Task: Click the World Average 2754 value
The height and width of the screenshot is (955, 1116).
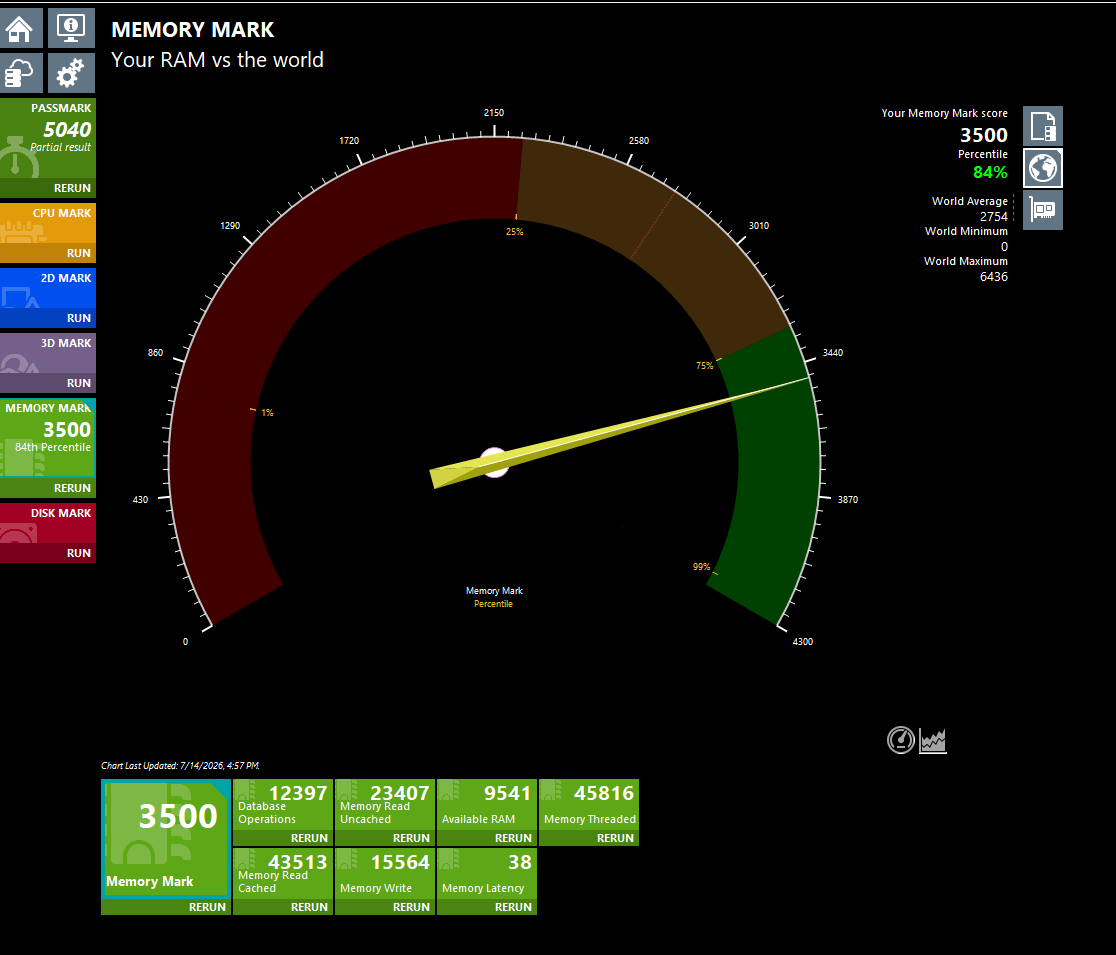Action: (x=994, y=216)
